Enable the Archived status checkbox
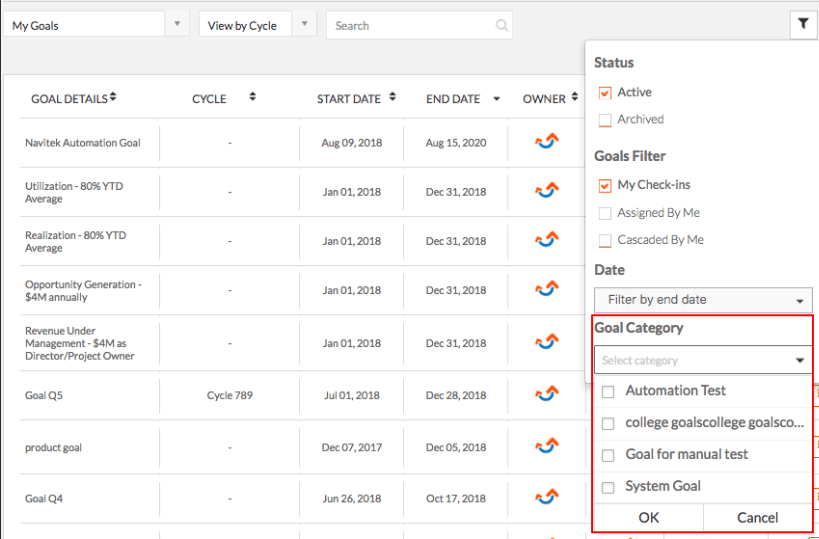This screenshot has width=819, height=539. (605, 120)
